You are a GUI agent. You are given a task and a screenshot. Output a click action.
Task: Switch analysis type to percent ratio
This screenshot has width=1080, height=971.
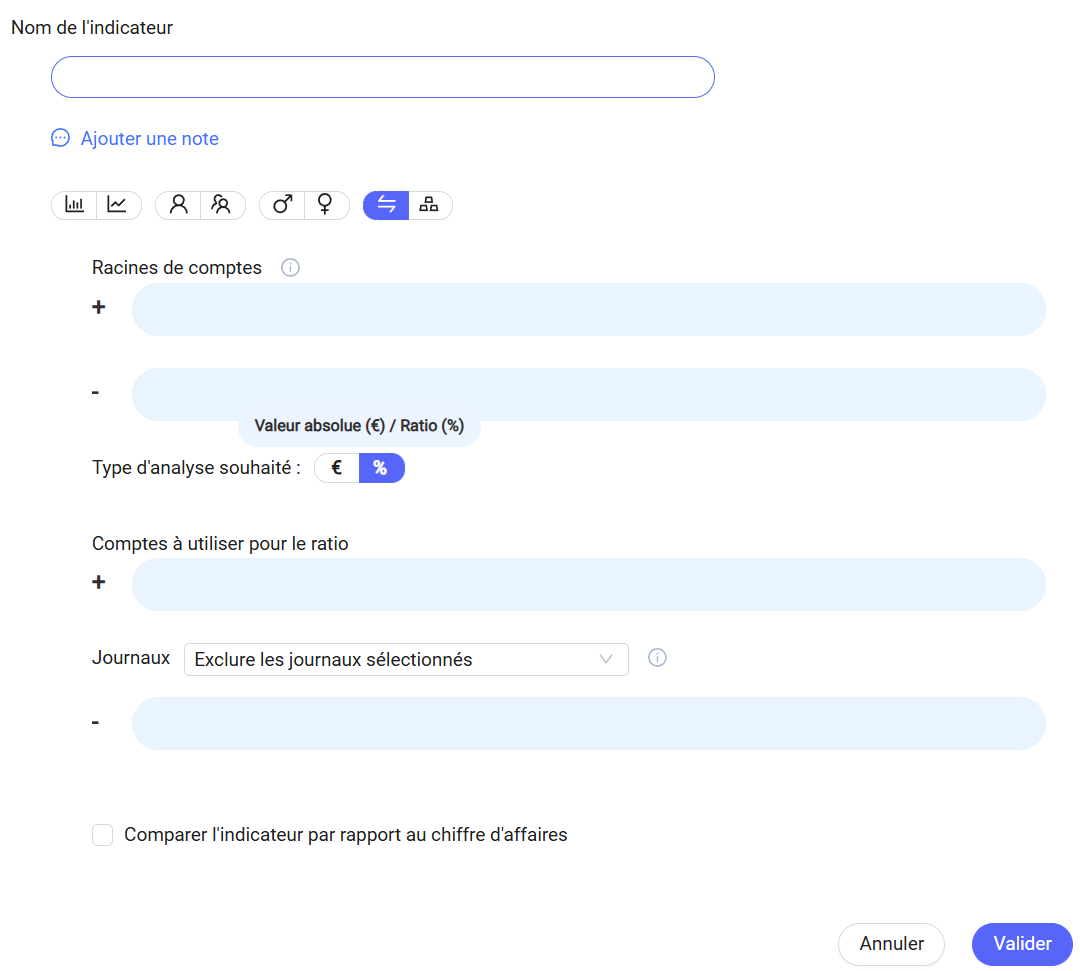tap(381, 468)
